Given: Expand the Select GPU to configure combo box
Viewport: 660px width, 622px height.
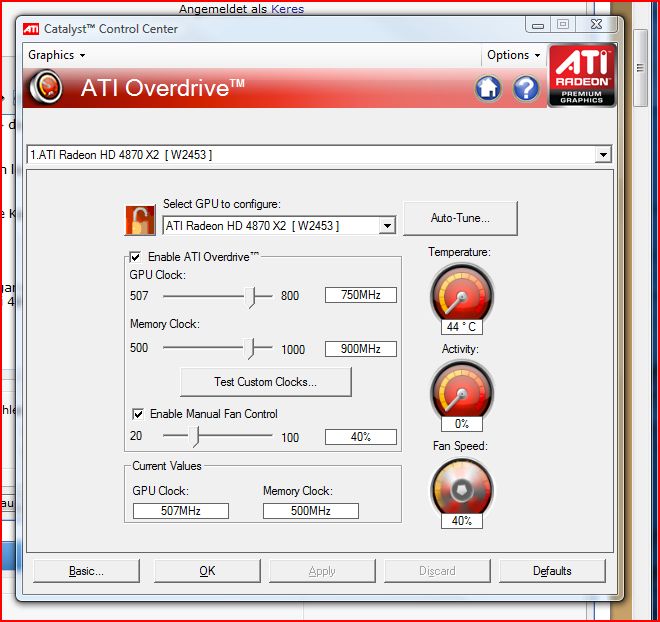Looking at the screenshot, I should [x=387, y=226].
